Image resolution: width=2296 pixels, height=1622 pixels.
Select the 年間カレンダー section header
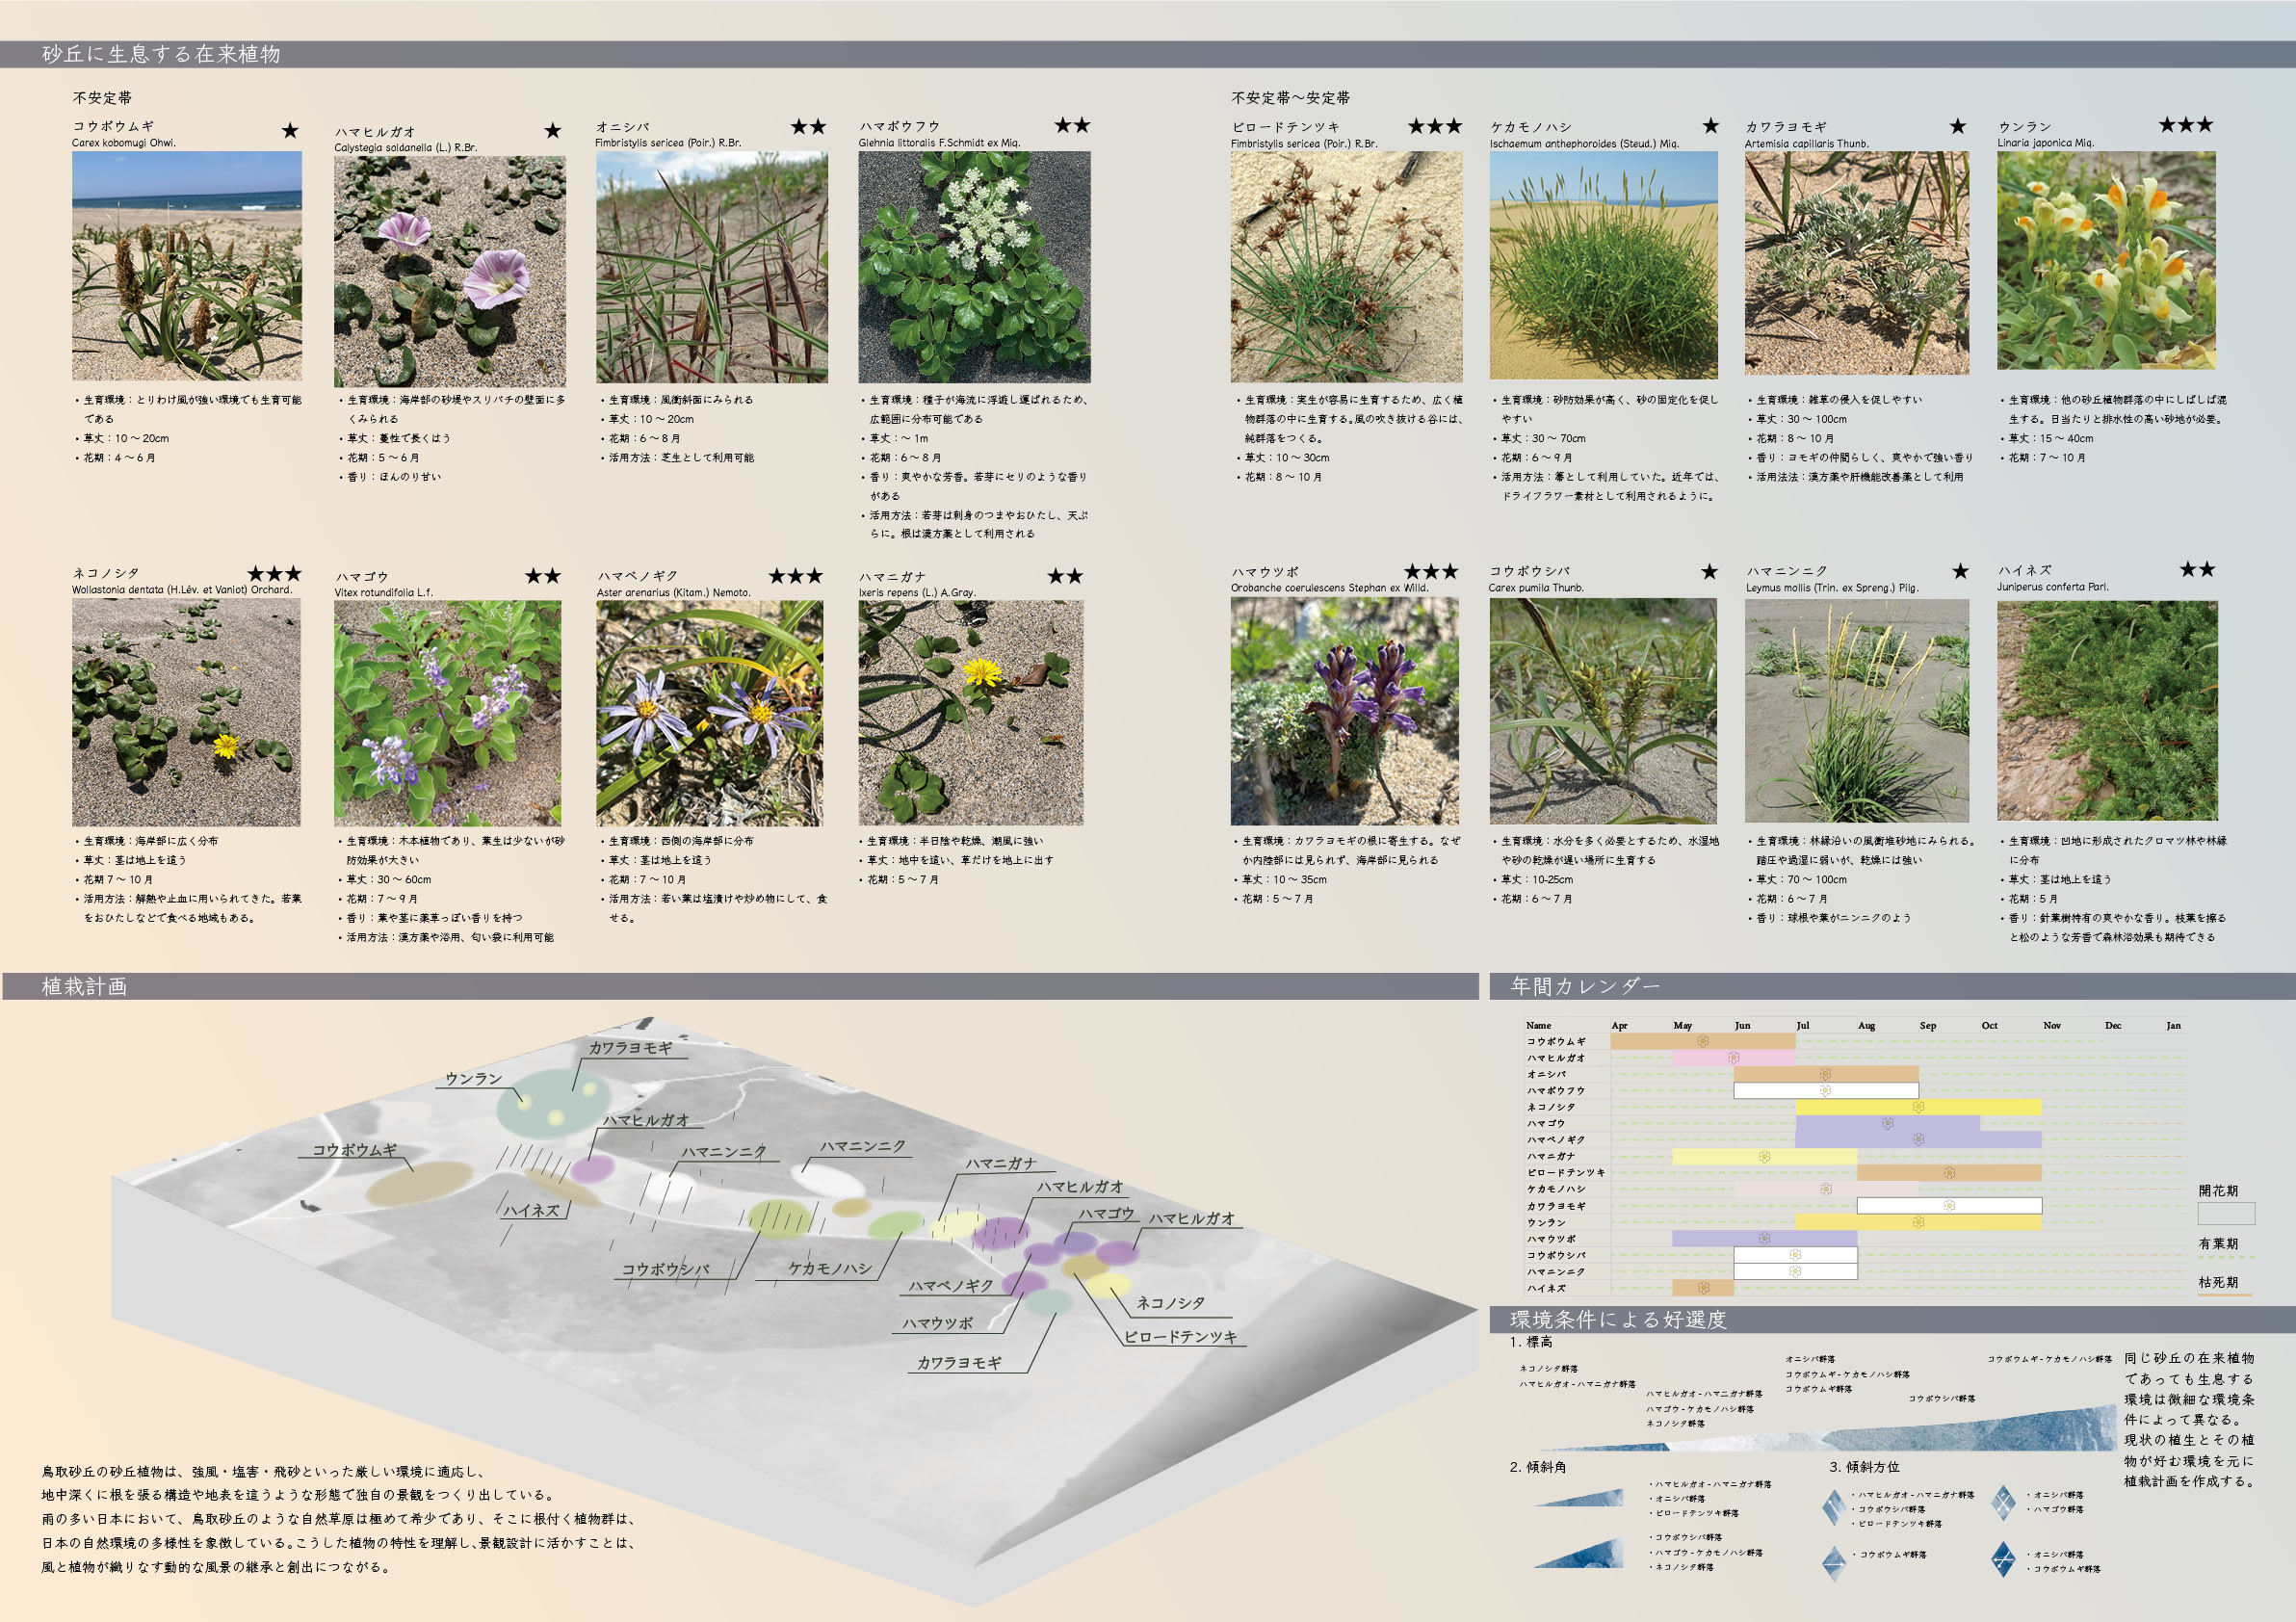coord(1585,987)
